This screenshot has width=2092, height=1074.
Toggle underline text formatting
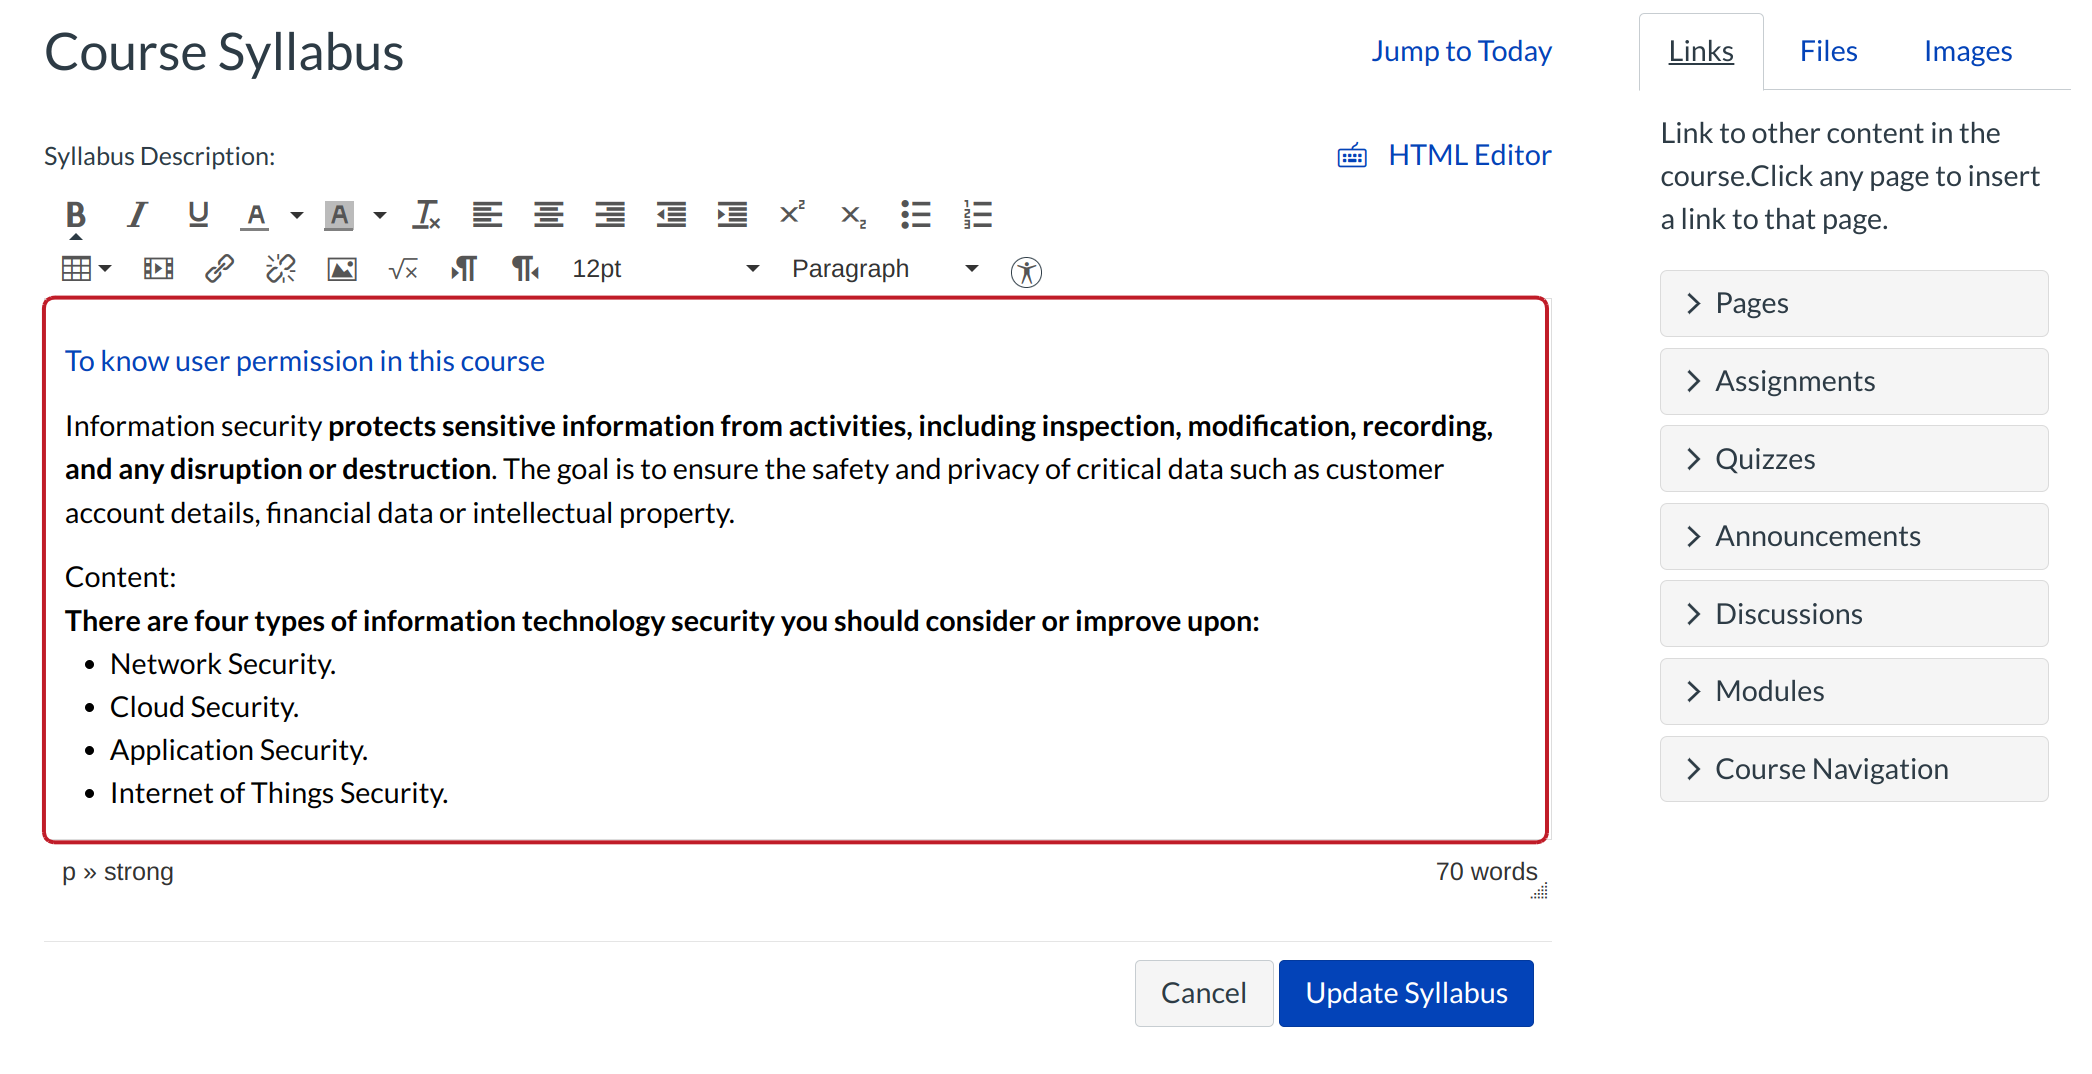(x=198, y=215)
